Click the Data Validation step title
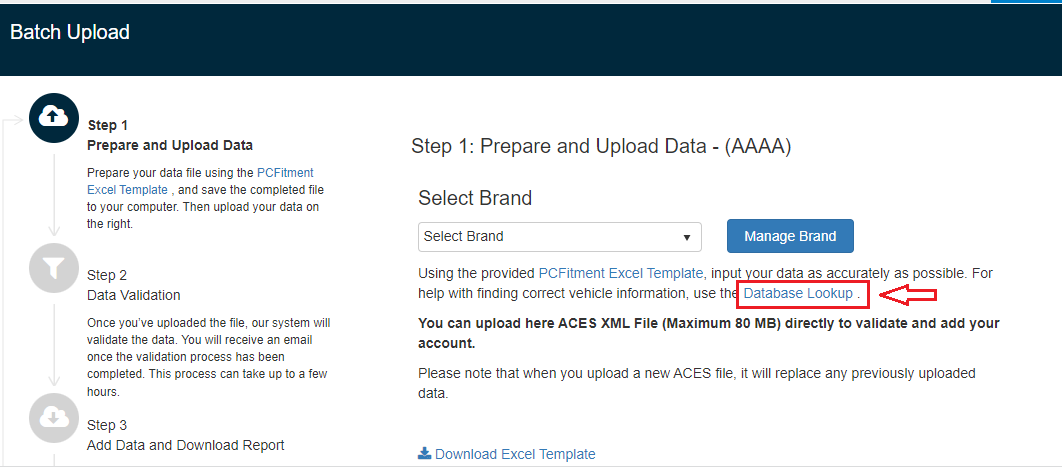 pos(134,295)
